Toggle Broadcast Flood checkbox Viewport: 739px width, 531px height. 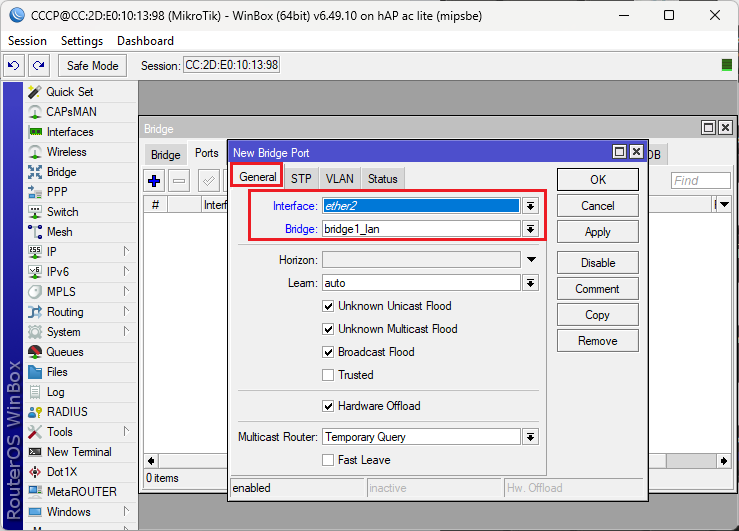click(x=328, y=352)
